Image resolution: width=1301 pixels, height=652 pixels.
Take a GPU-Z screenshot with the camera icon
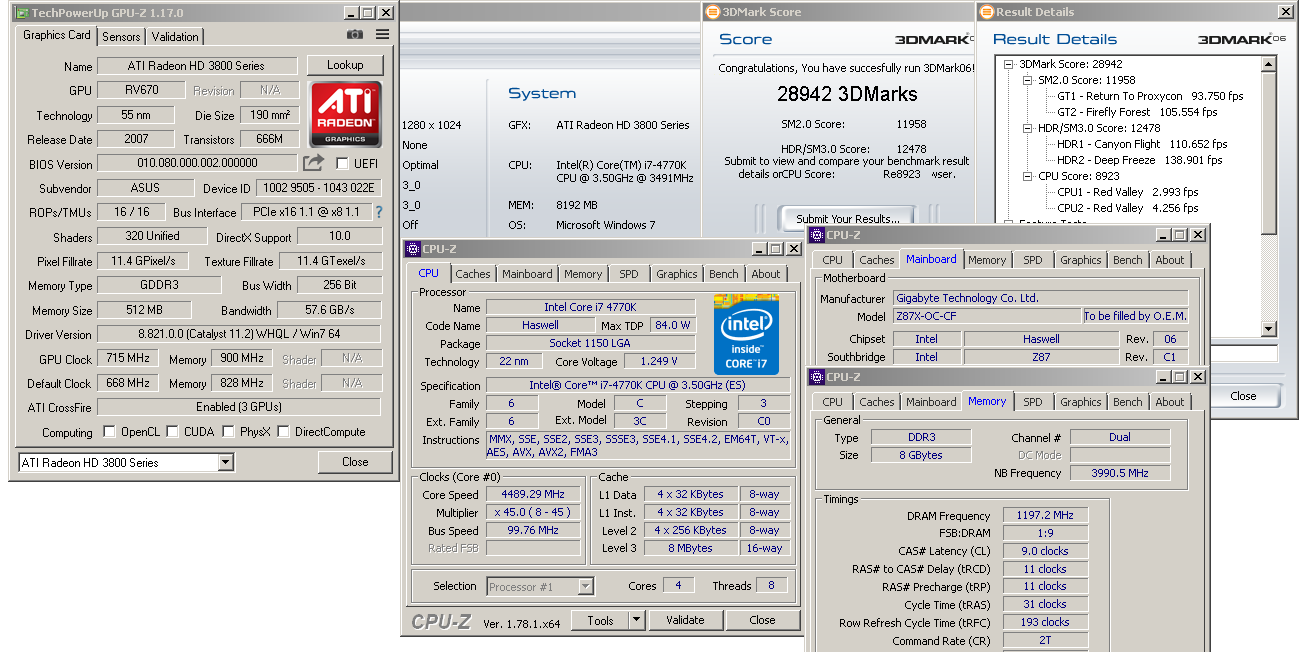click(355, 35)
